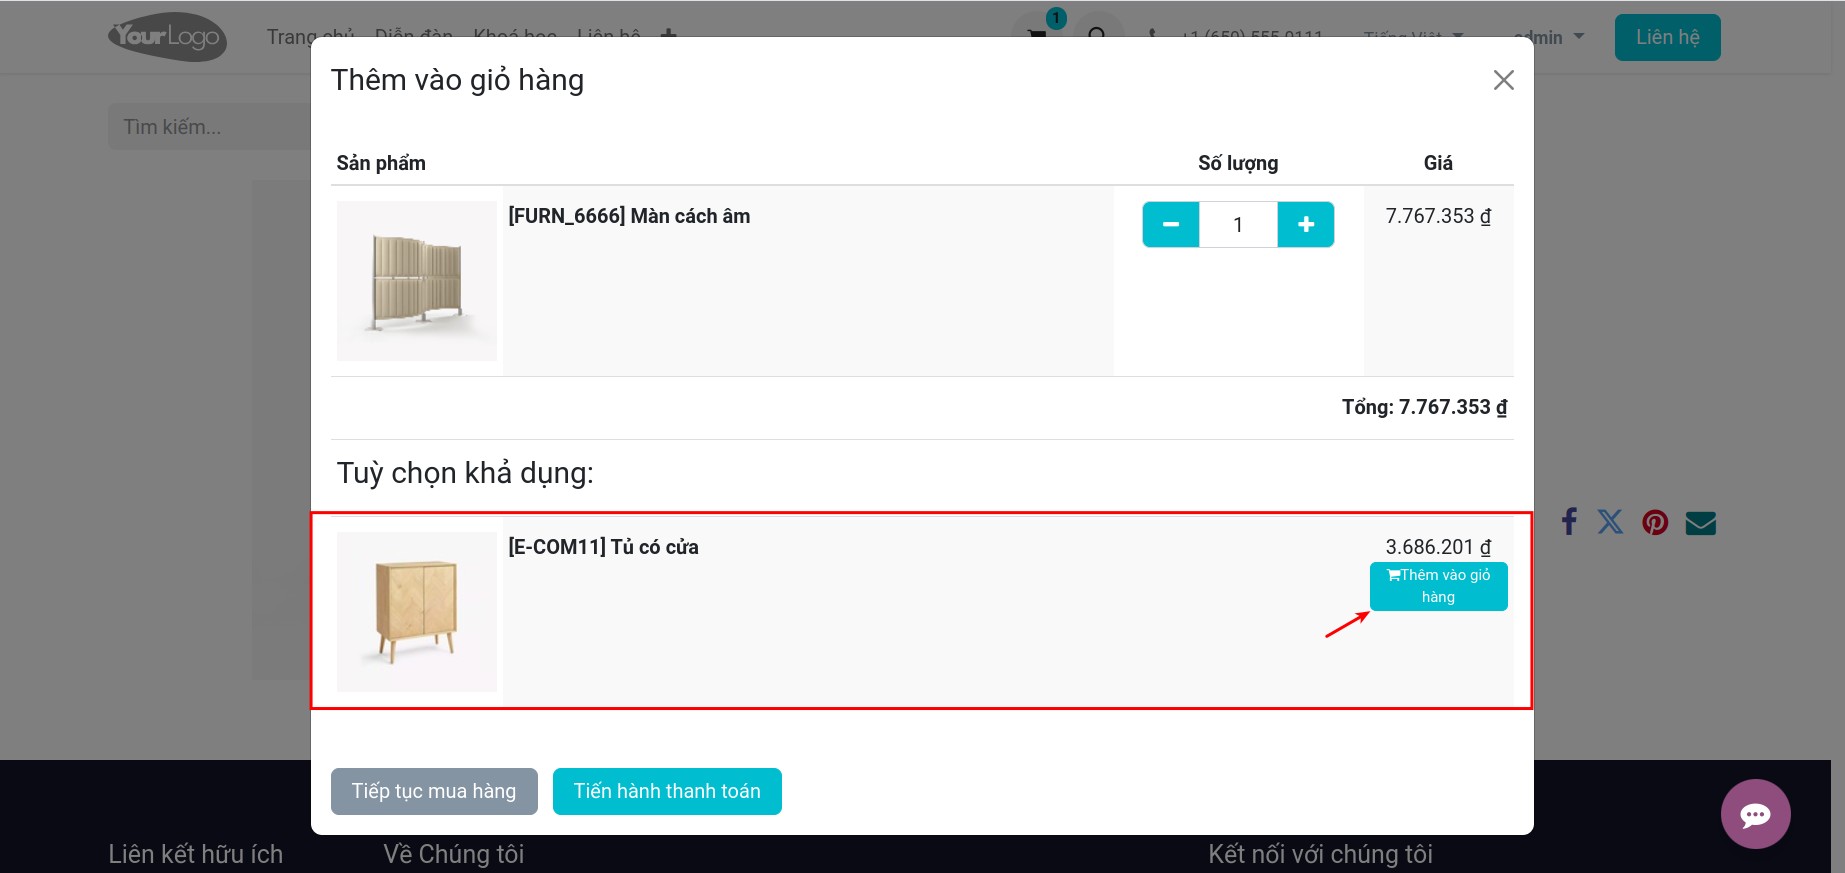Viewport: 1845px width, 873px height.
Task: Add Tủ có cửa to the cart
Action: point(1438,586)
